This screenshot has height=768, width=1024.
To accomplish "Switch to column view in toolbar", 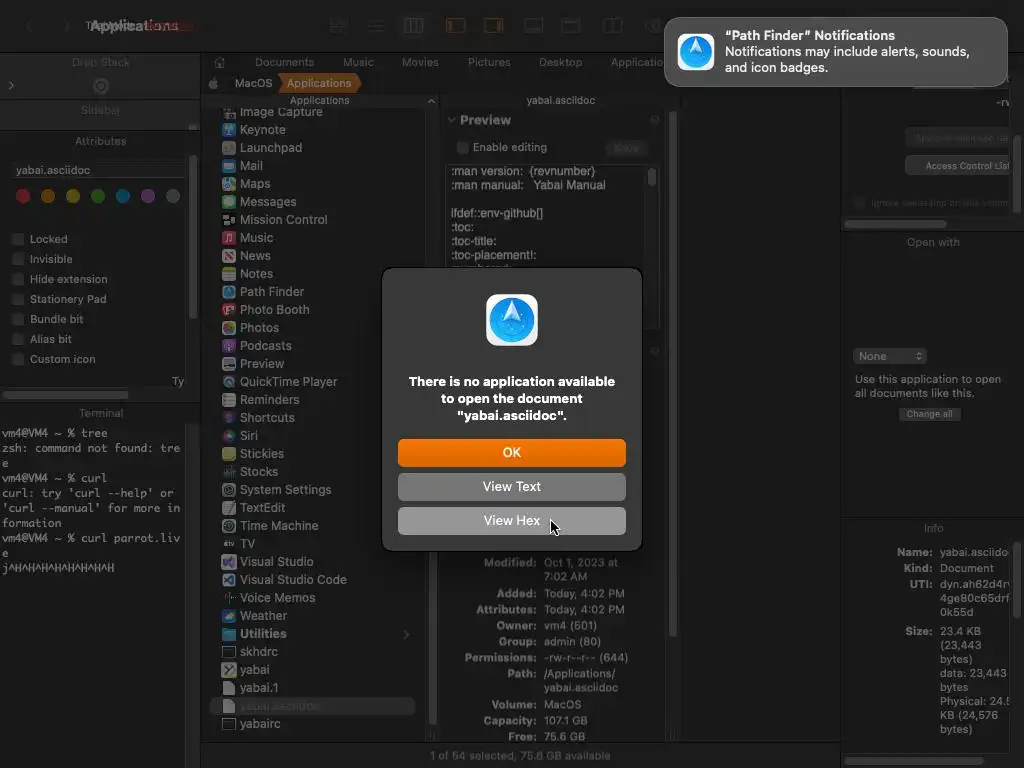I will (413, 26).
